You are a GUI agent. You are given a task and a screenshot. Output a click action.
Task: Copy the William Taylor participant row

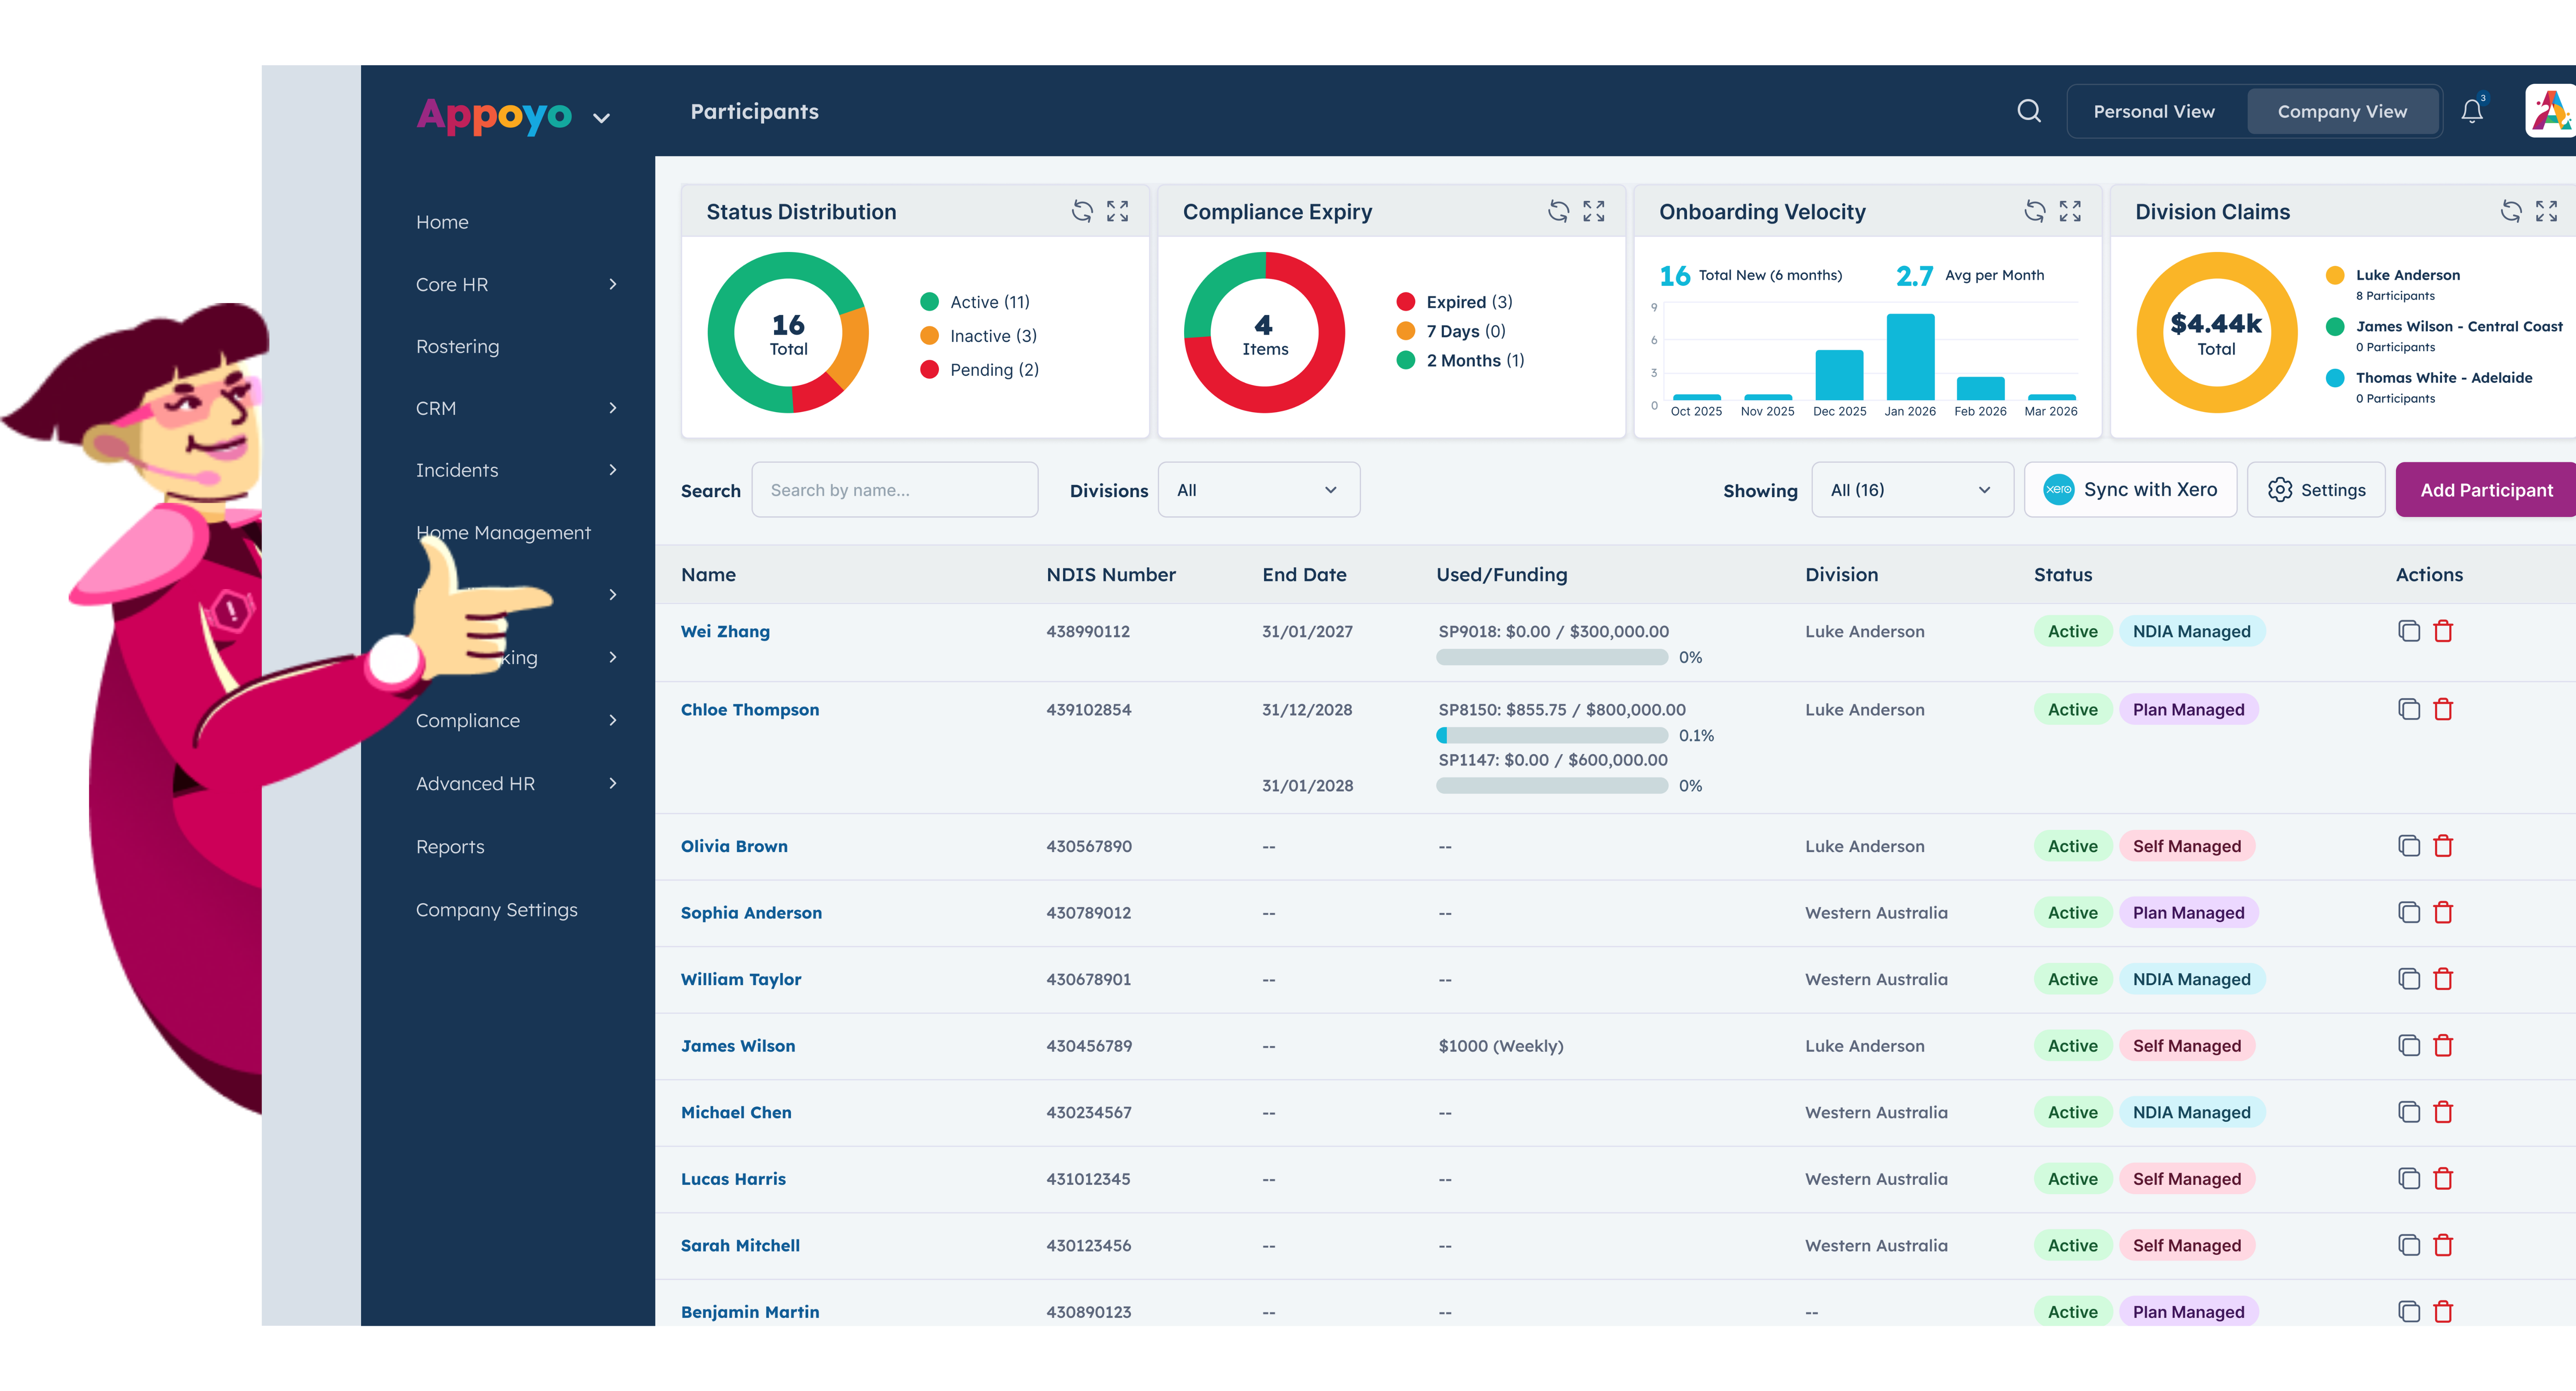click(x=2409, y=979)
